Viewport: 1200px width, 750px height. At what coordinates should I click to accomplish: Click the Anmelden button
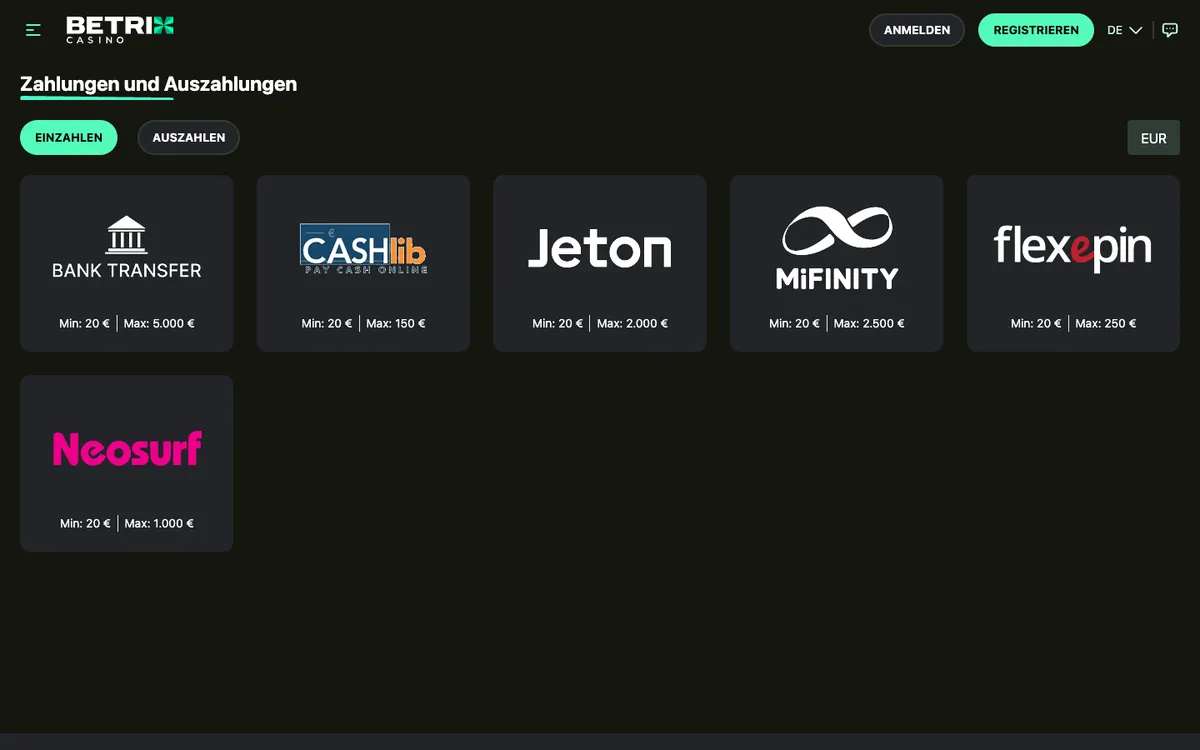(917, 30)
